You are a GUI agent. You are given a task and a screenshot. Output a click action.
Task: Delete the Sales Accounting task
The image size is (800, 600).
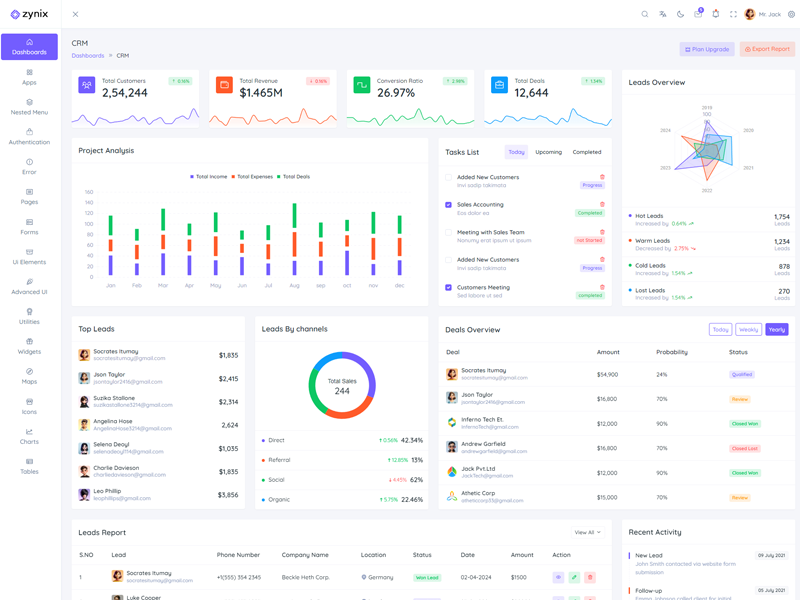point(602,204)
